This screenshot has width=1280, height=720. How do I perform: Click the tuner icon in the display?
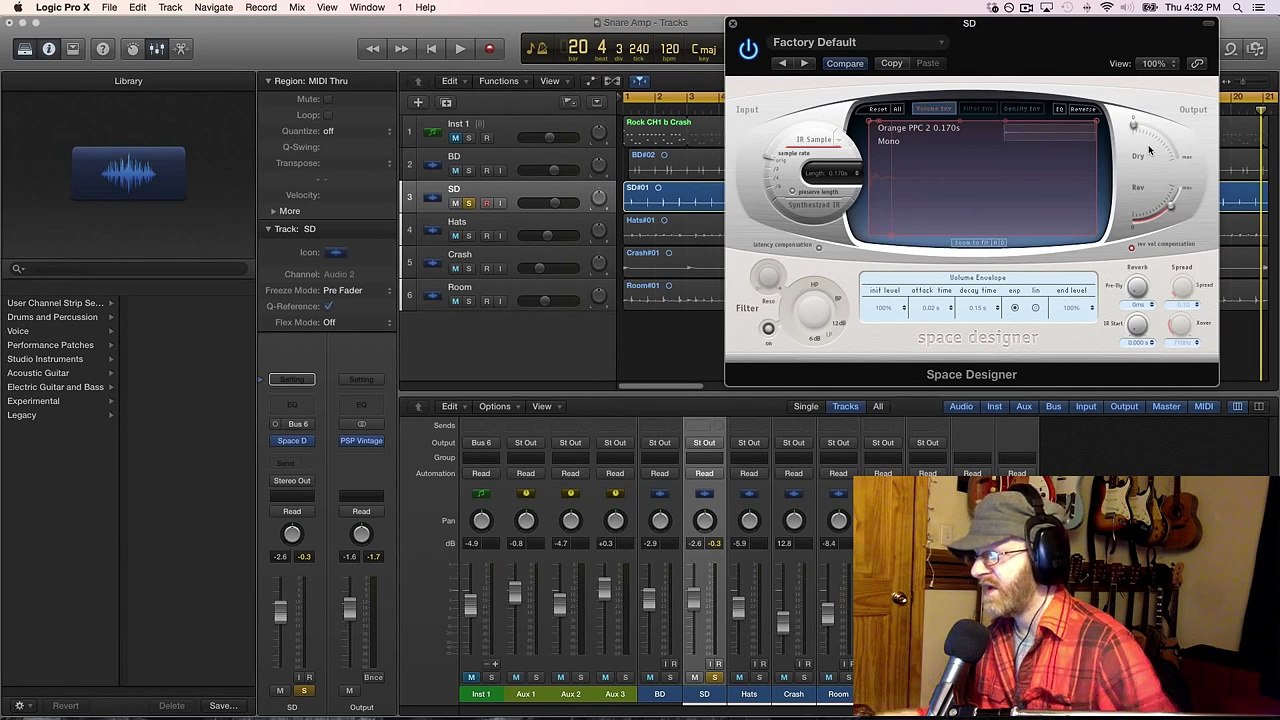(x=535, y=49)
